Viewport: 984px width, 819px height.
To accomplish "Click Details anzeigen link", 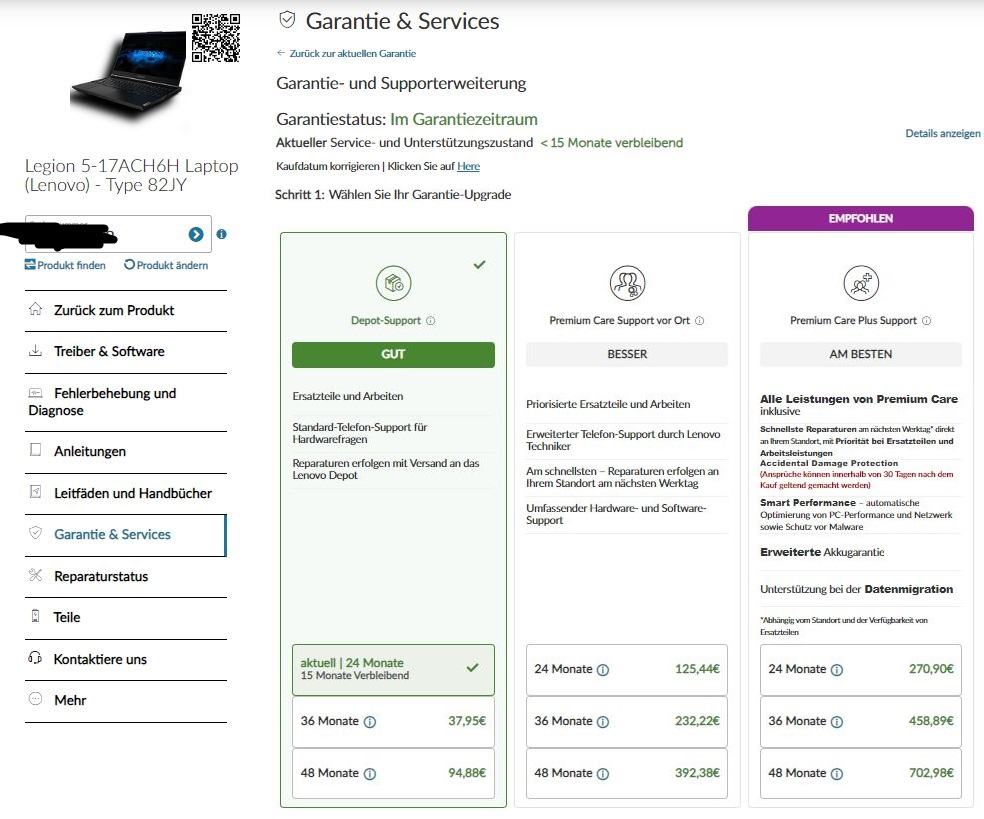I will 943,133.
